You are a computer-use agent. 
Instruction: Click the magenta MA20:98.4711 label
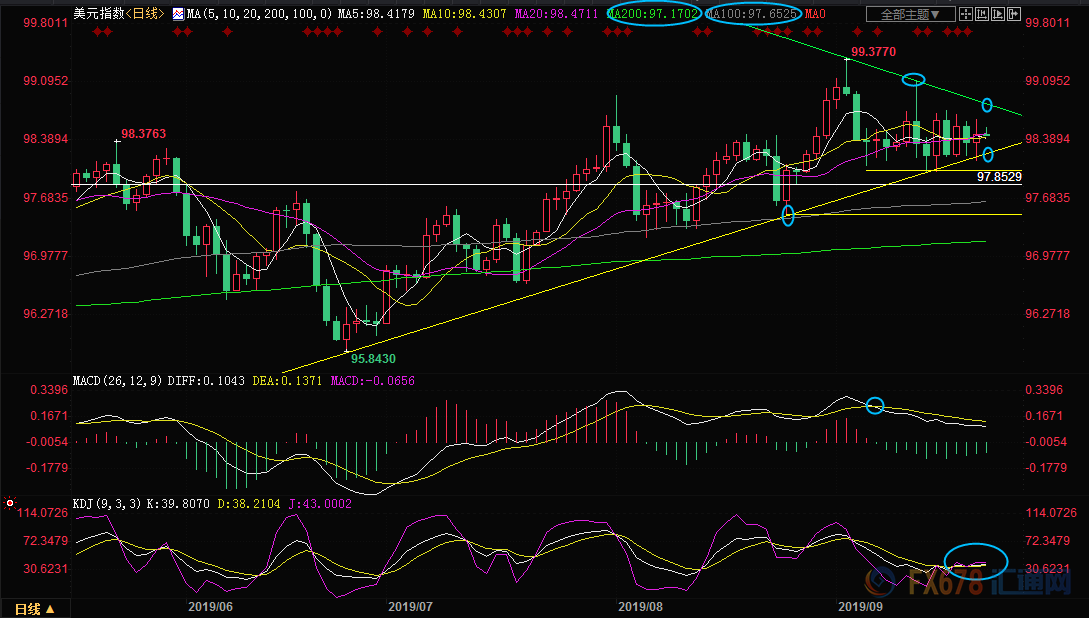[x=558, y=14]
